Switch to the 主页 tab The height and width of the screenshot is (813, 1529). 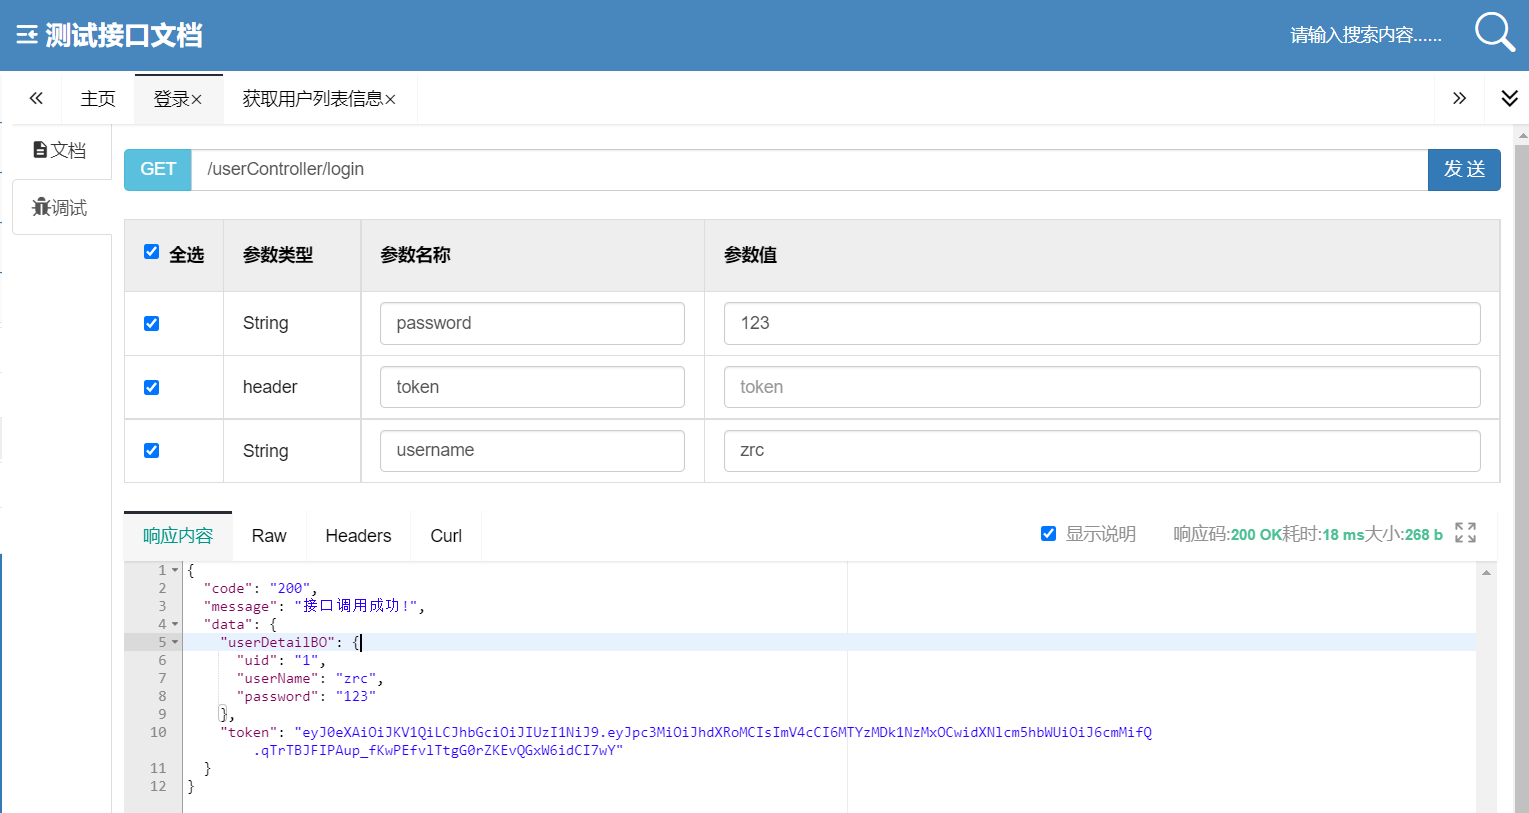(x=98, y=99)
